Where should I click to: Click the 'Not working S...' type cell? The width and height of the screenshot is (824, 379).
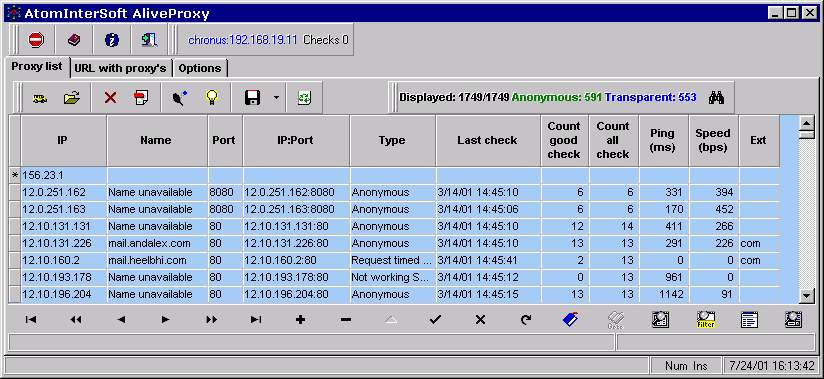click(393, 277)
